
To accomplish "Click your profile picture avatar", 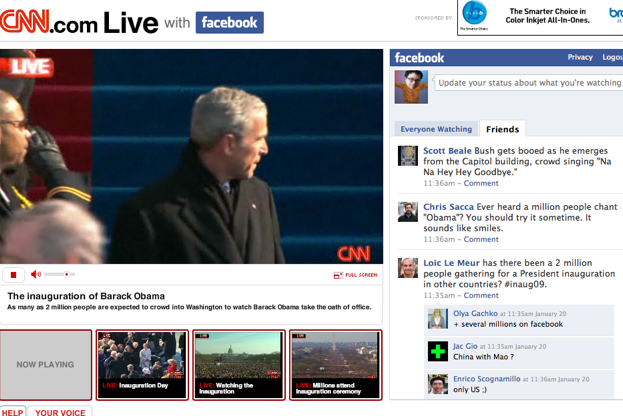I will click(x=411, y=87).
